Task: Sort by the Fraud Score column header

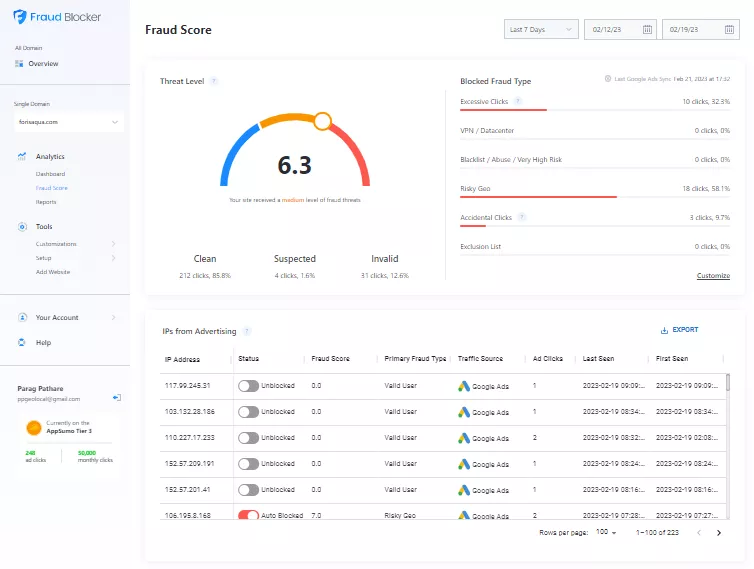Action: point(330,359)
